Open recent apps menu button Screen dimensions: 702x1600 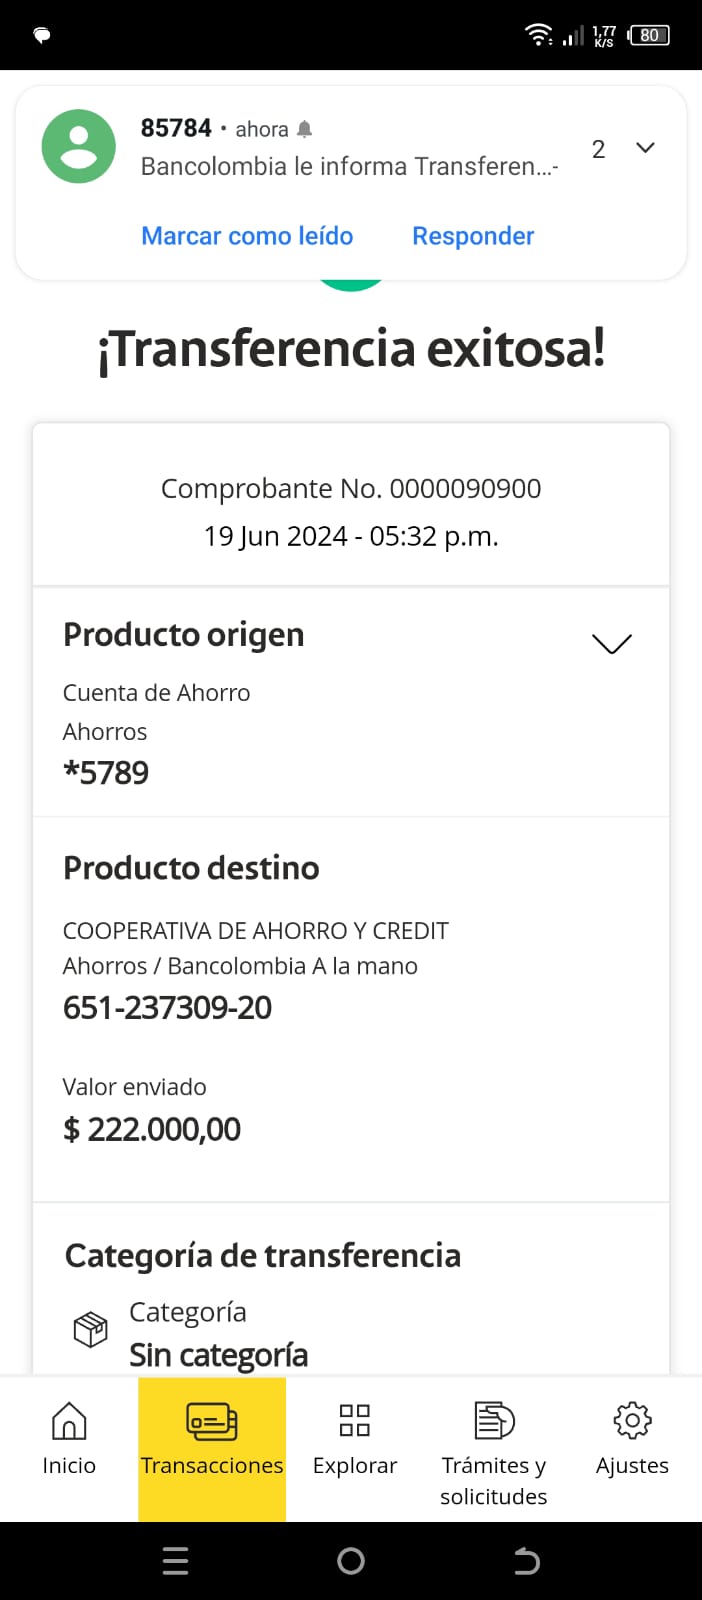(175, 1561)
